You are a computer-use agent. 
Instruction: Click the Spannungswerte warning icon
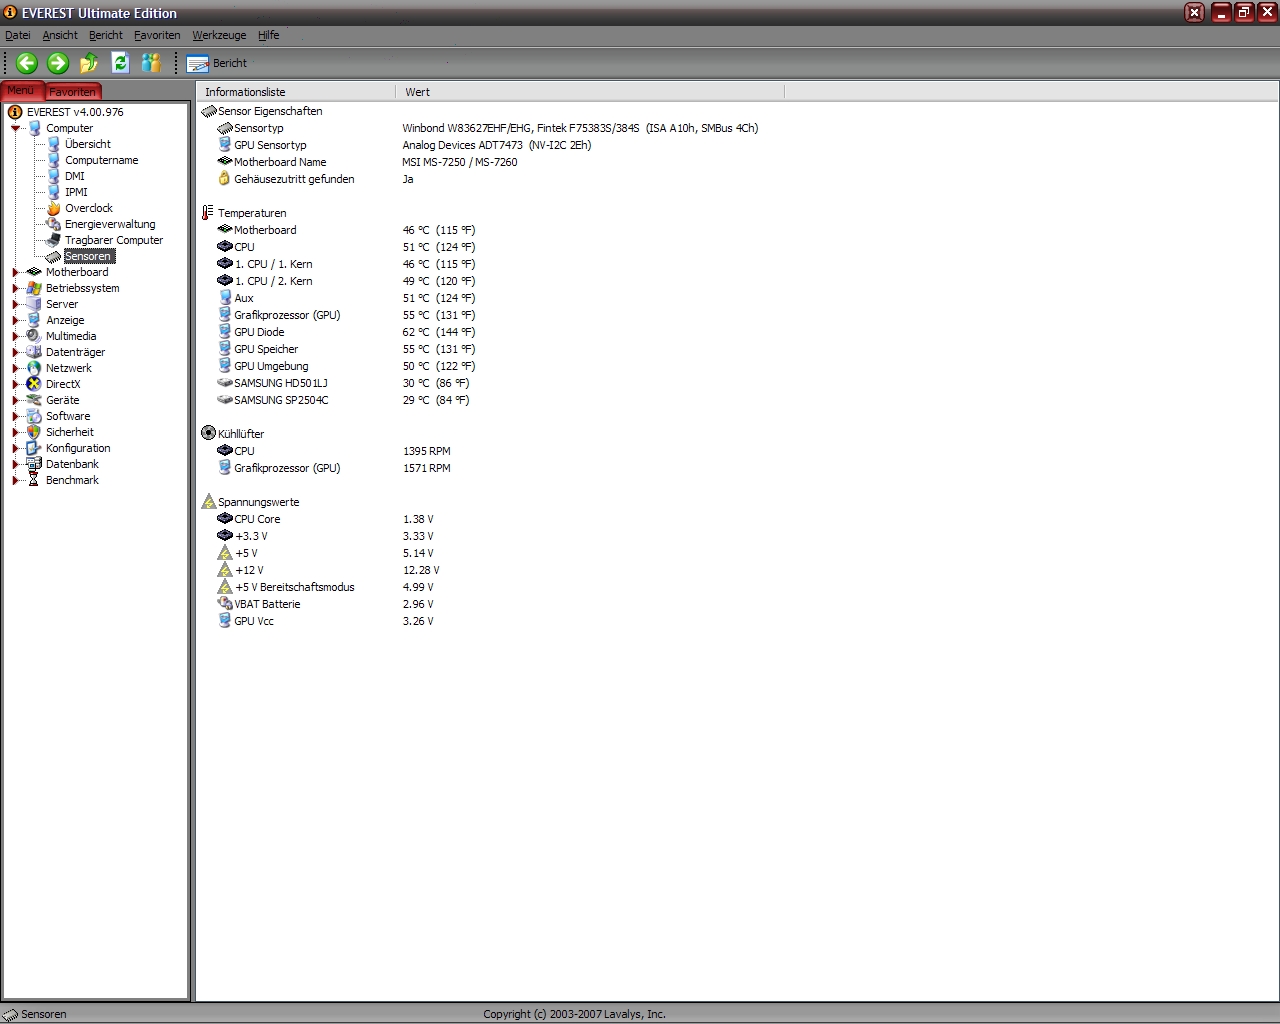[x=209, y=502]
